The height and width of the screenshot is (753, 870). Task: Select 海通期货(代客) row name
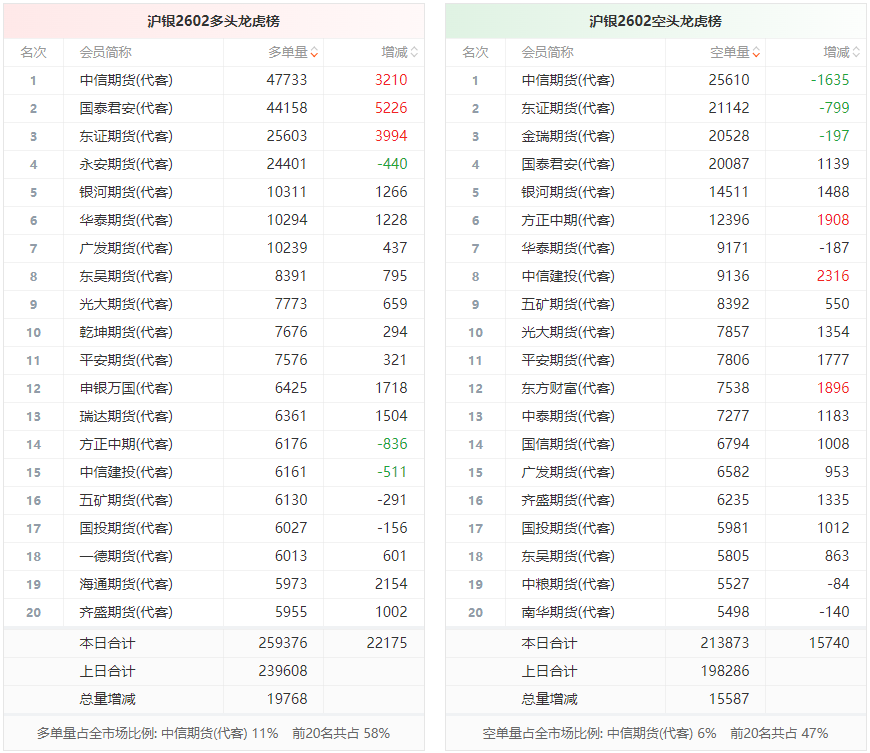126,584
